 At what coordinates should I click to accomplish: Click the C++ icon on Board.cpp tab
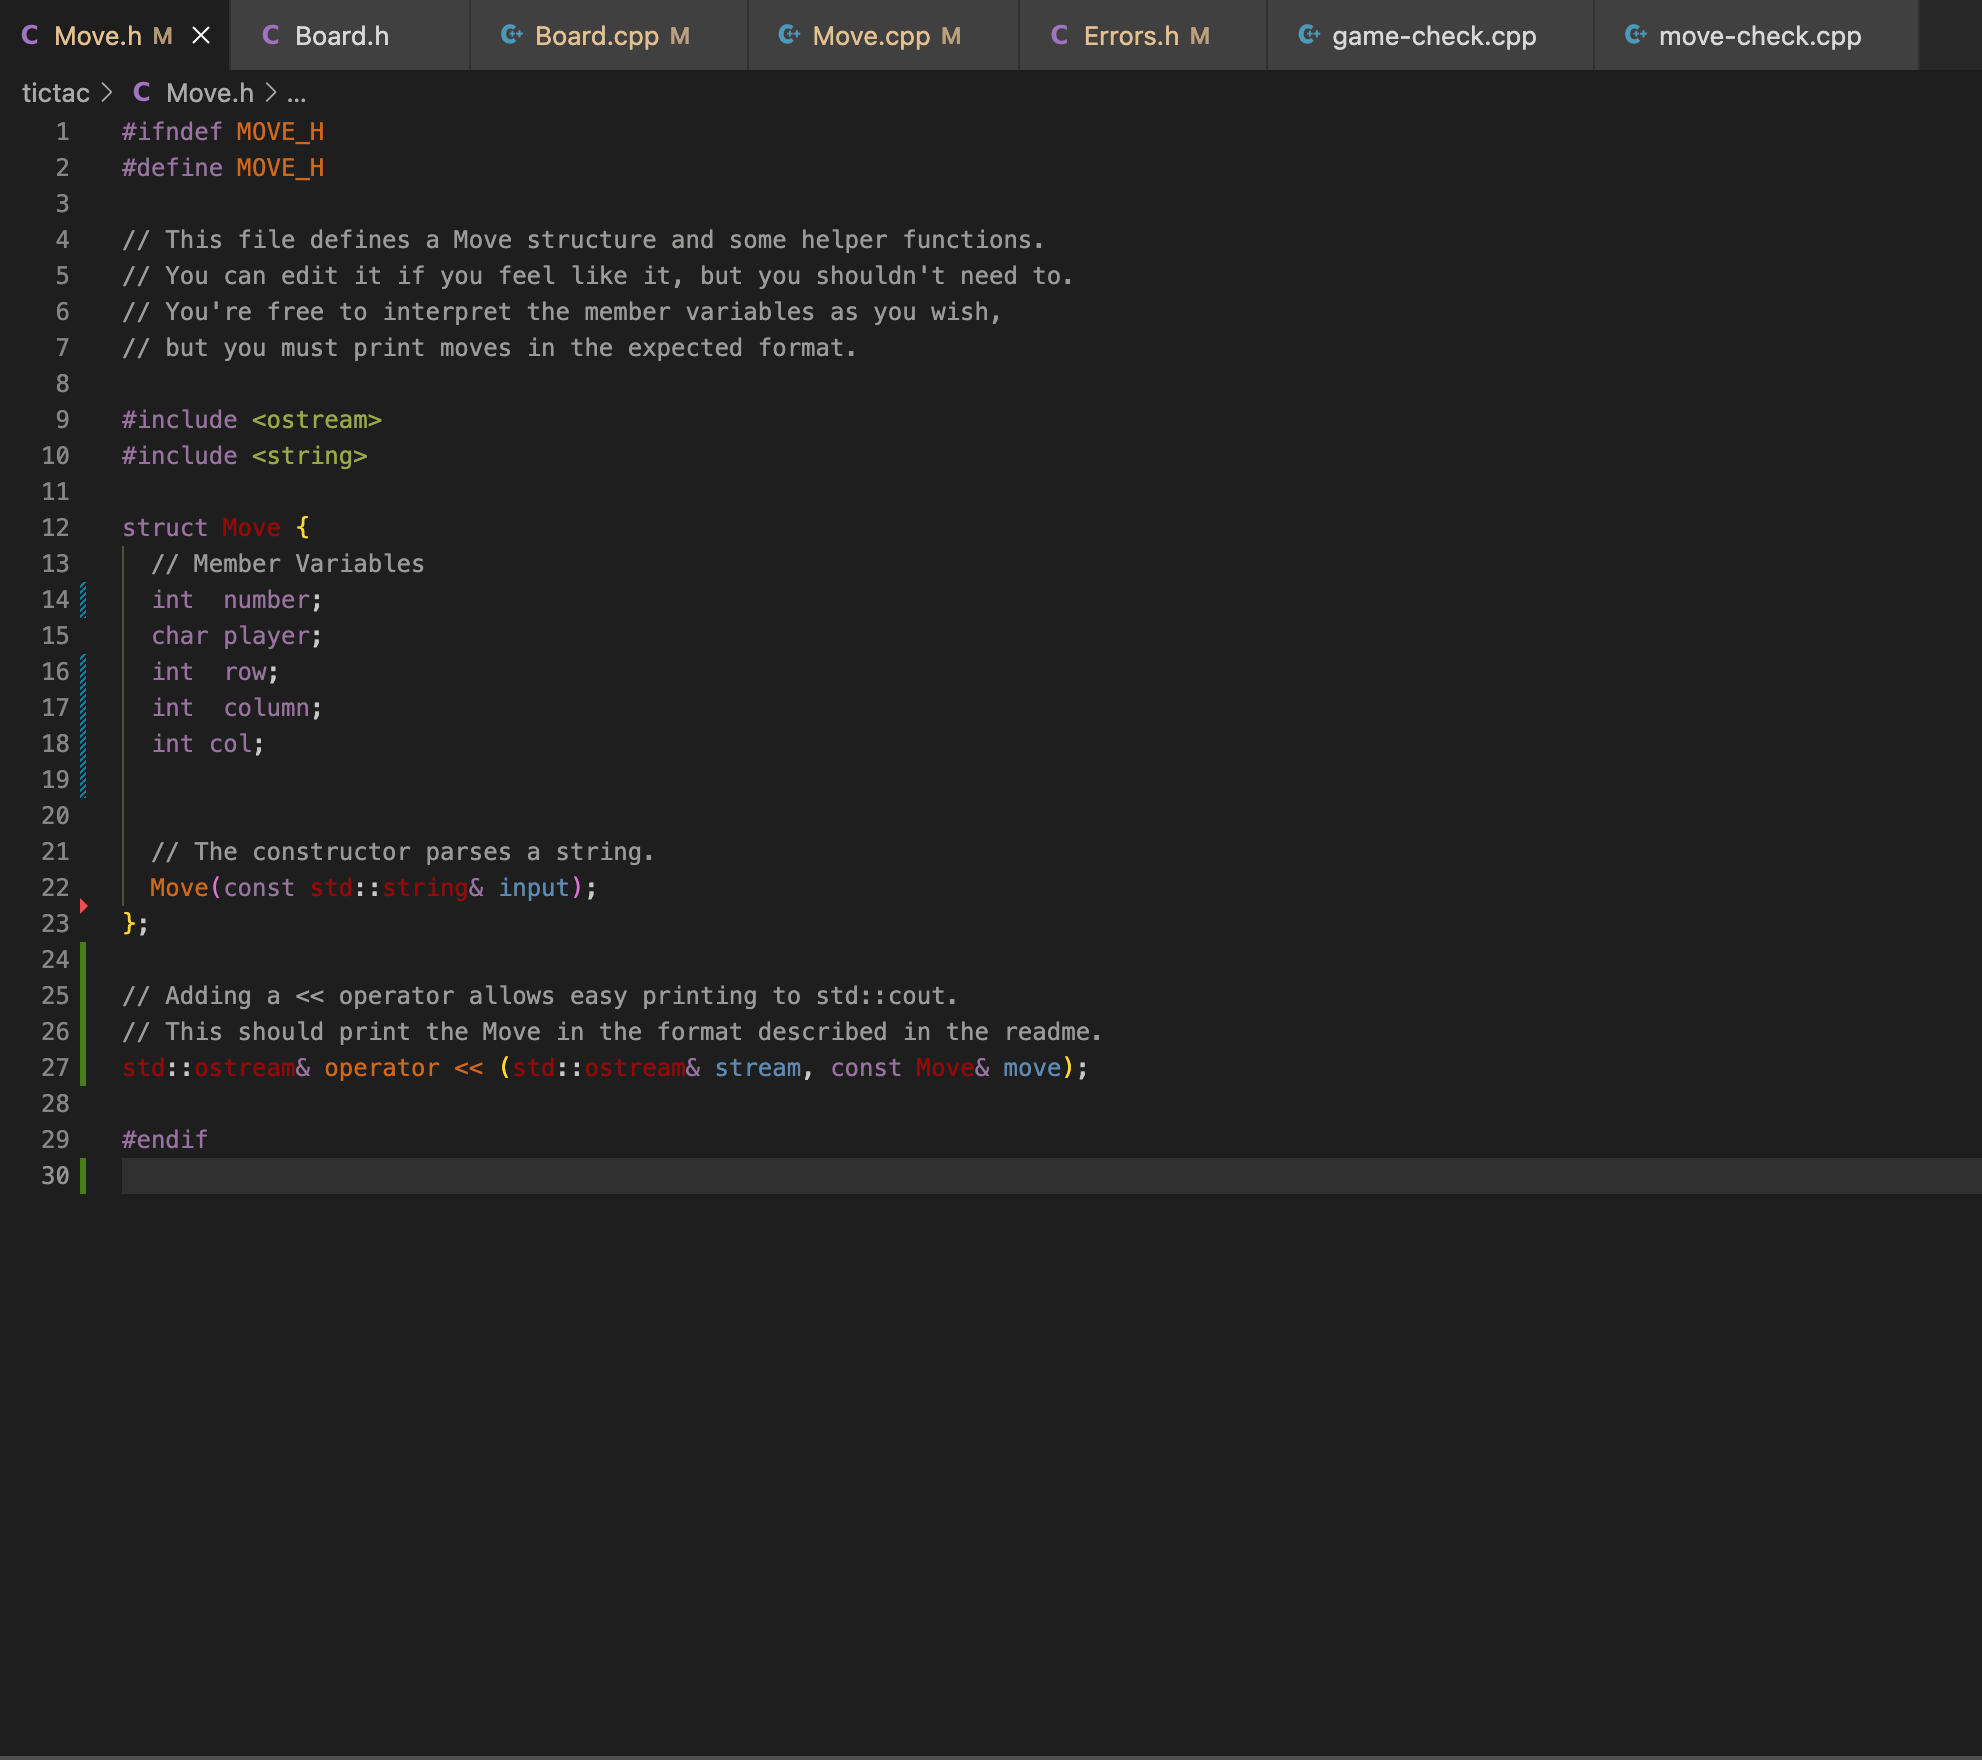coord(511,36)
